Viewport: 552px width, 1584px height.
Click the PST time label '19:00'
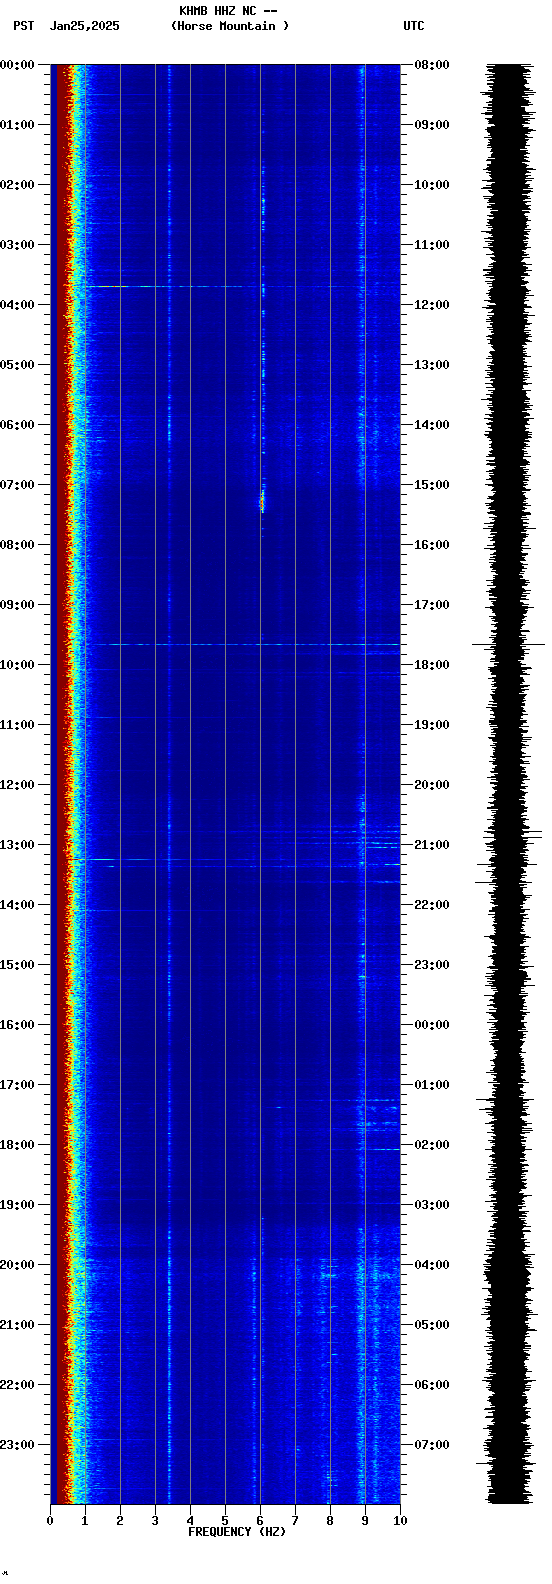(17, 1205)
